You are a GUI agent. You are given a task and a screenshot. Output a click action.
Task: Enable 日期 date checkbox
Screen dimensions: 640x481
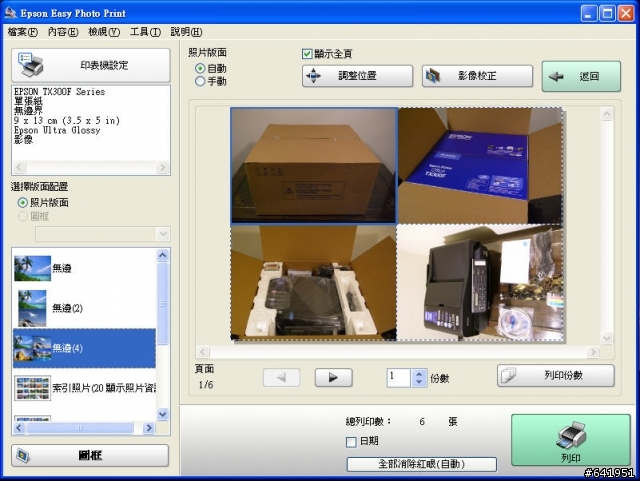[351, 442]
